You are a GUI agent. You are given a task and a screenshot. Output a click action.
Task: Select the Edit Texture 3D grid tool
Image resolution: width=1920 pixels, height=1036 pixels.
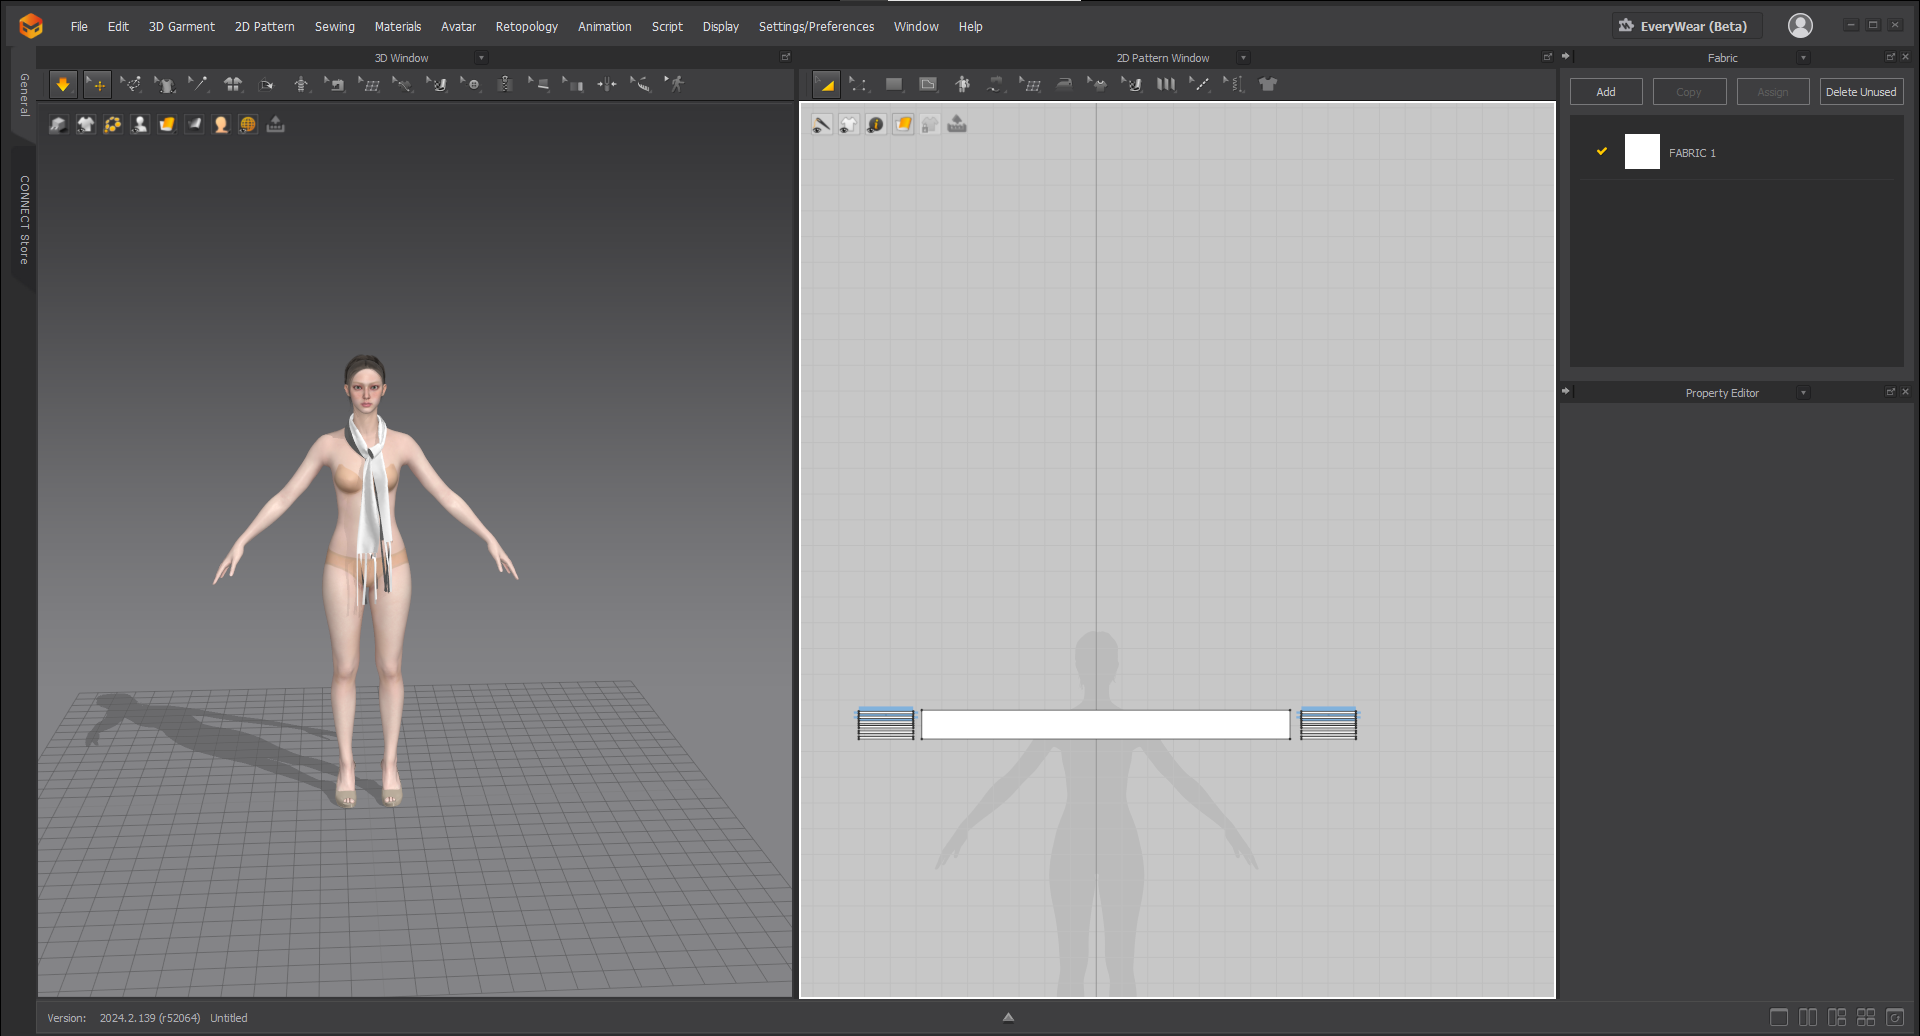pos(369,85)
